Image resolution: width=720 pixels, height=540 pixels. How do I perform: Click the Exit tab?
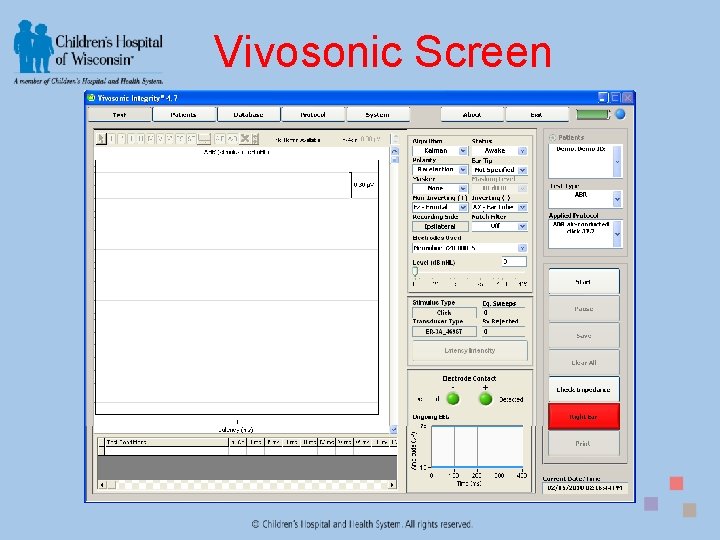pos(536,114)
